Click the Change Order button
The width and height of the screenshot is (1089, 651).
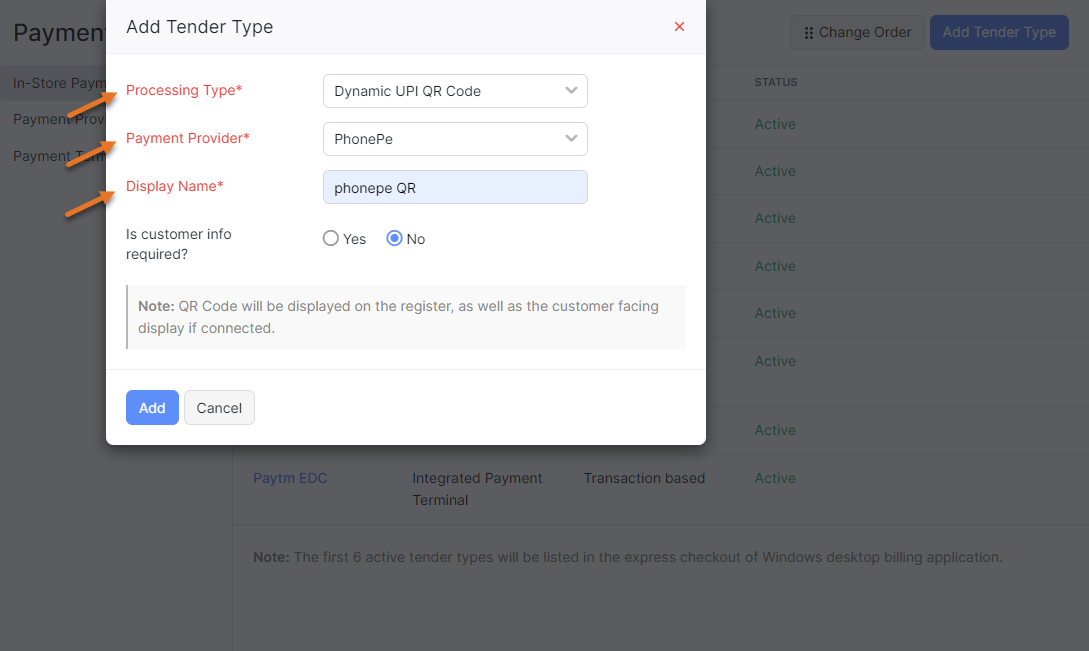click(x=857, y=32)
